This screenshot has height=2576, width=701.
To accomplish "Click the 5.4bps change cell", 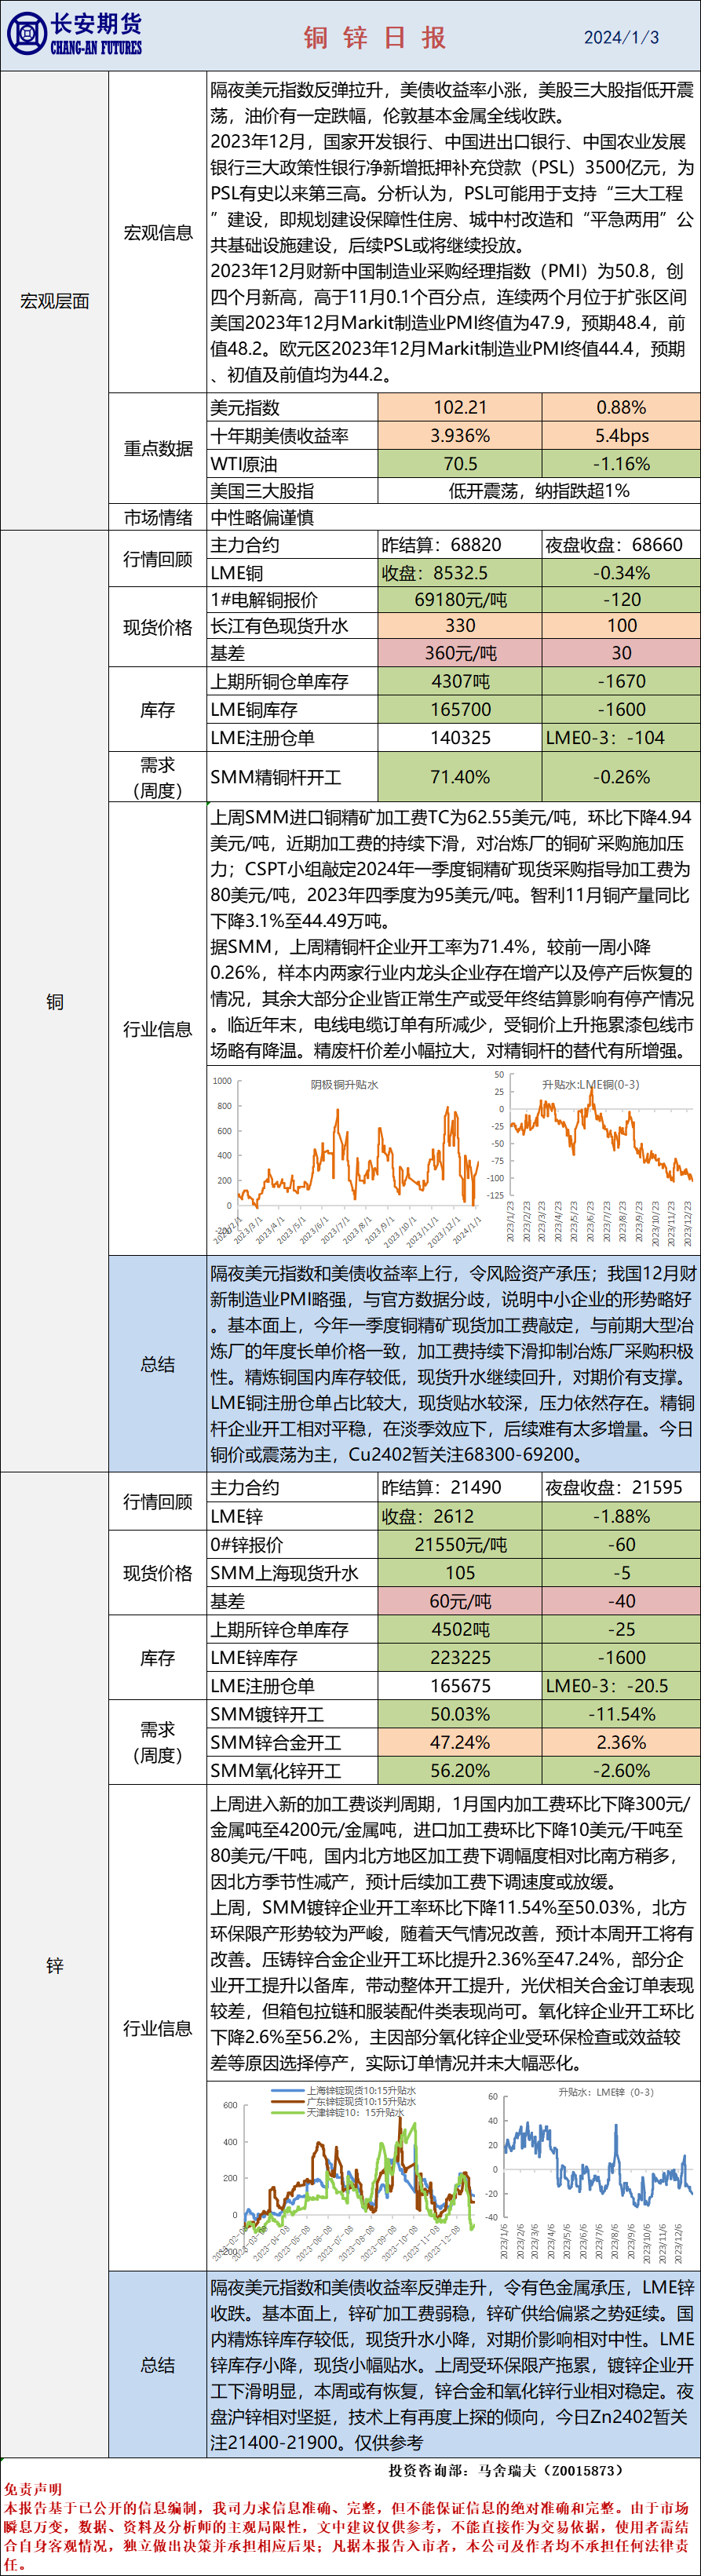I will click(621, 435).
